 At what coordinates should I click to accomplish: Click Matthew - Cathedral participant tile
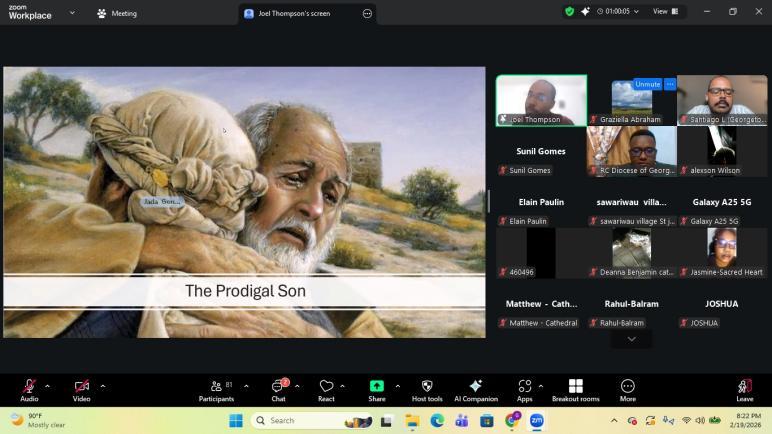pos(541,303)
